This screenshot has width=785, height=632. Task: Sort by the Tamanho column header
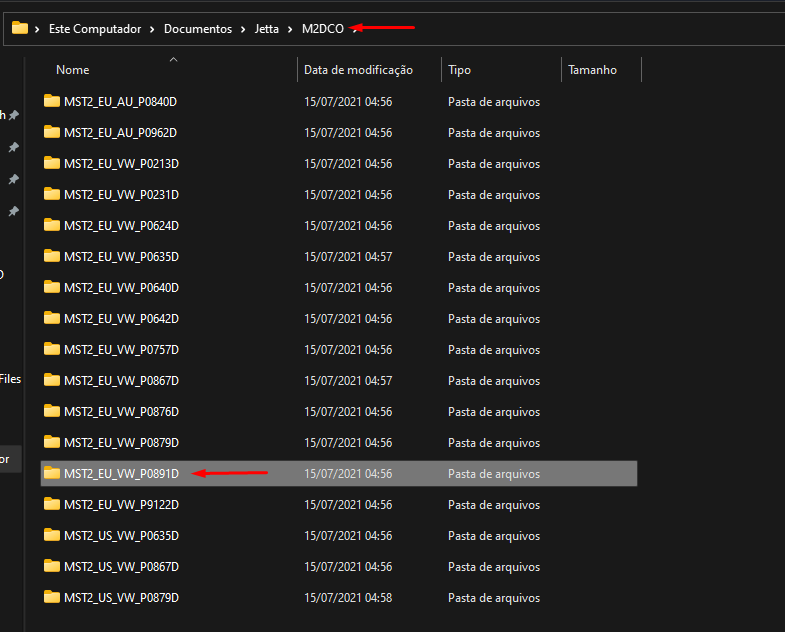[x=592, y=70]
